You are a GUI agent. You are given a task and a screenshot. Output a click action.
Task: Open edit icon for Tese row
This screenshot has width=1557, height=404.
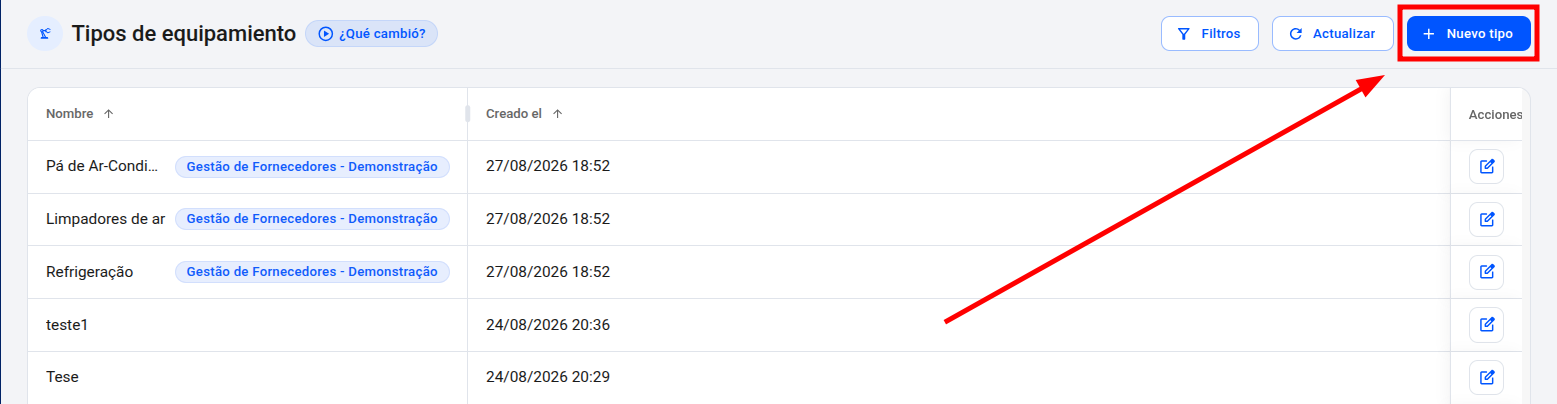tap(1486, 377)
